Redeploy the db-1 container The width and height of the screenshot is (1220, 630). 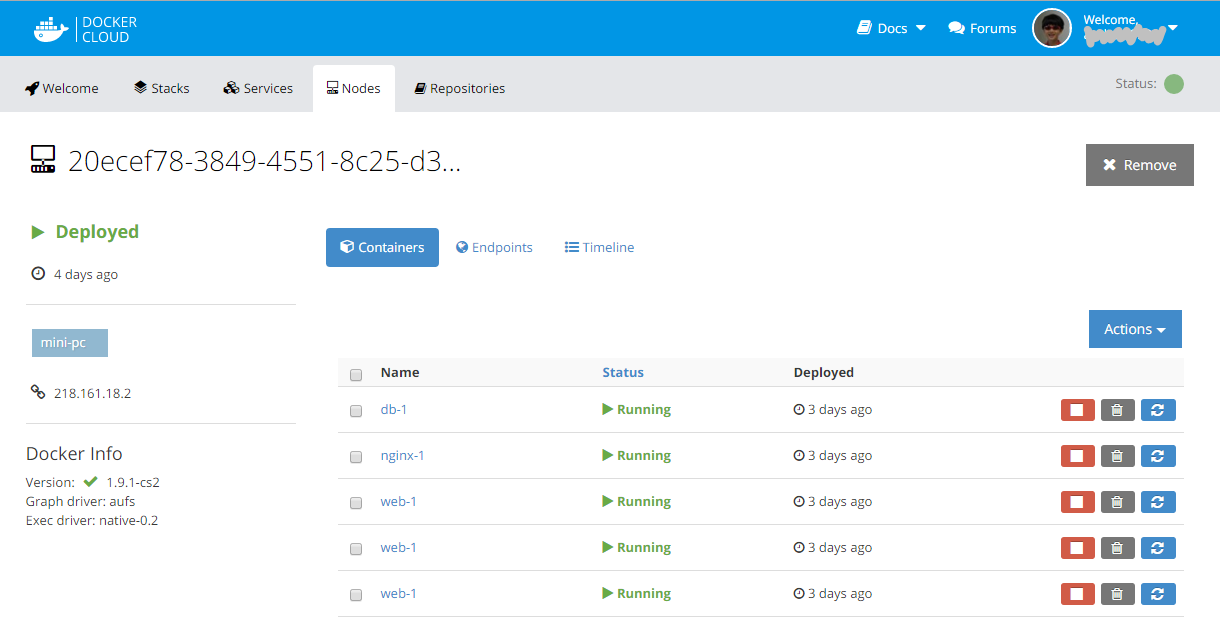[1158, 410]
